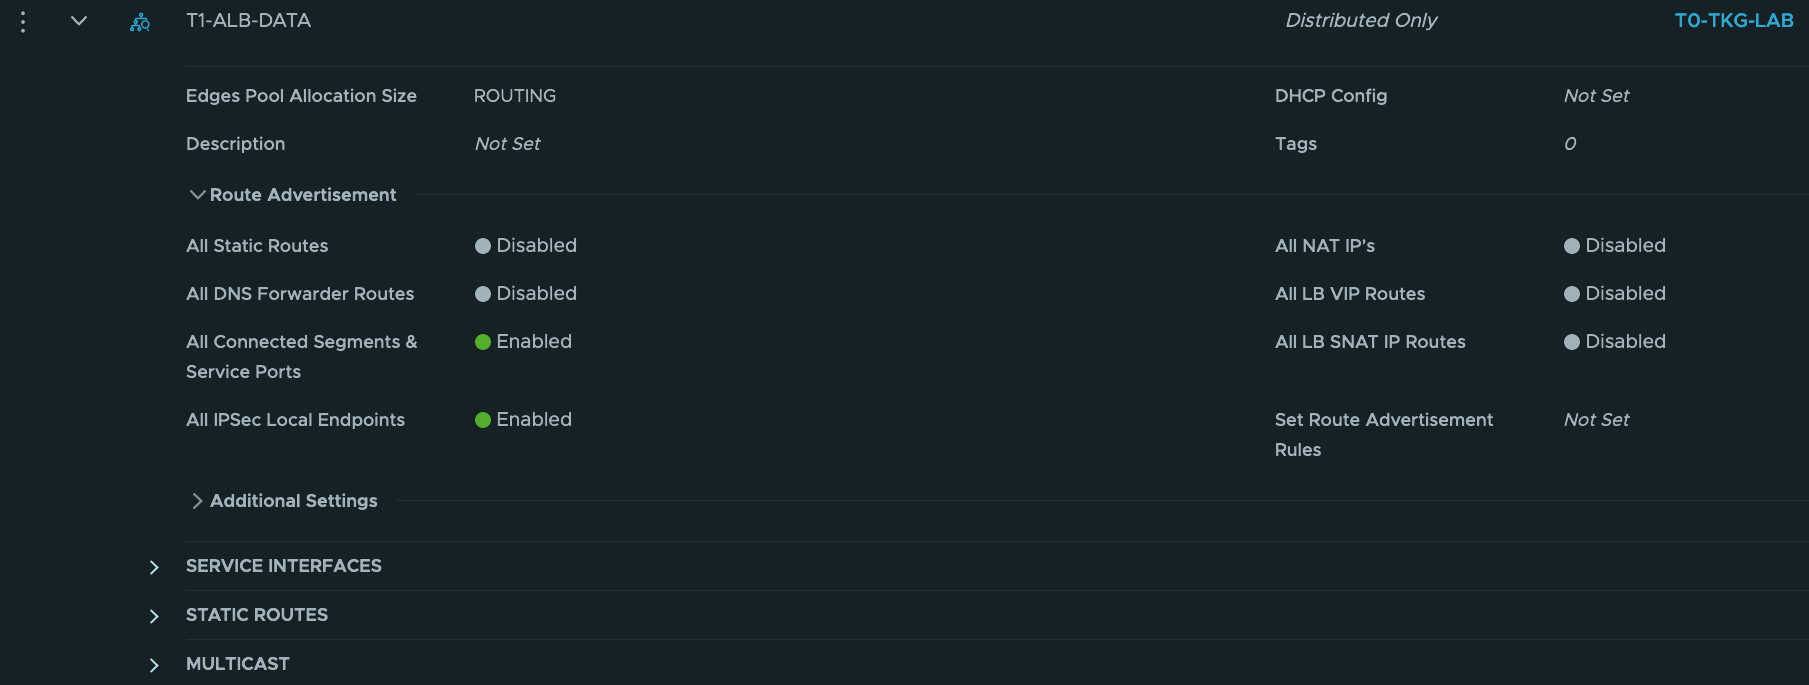
Task: Click the status dot for All LB VIP Routes
Action: 1571,293
